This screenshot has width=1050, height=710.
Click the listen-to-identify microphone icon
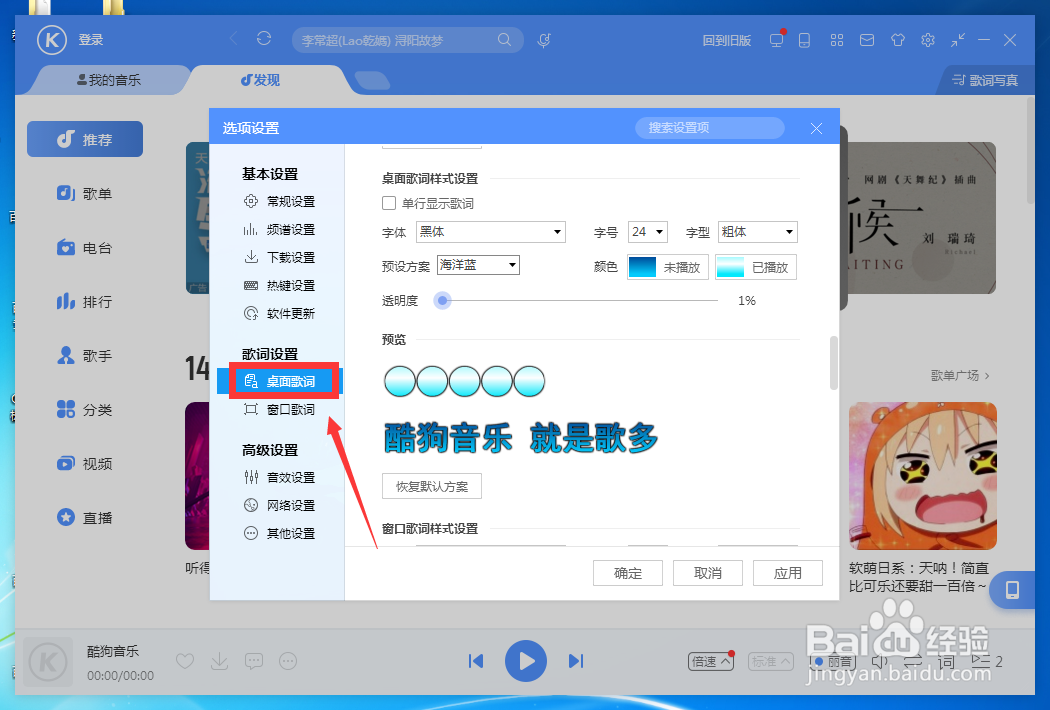coord(544,40)
